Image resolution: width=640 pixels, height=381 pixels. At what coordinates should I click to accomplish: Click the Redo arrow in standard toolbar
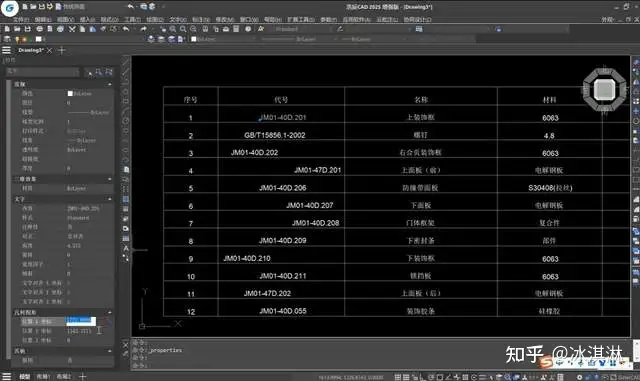pyautogui.click(x=143, y=29)
